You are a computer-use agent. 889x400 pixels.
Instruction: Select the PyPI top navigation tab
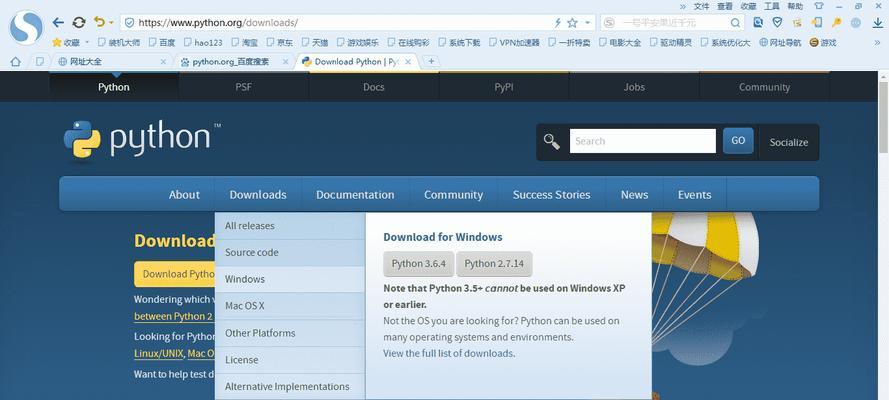pos(503,87)
